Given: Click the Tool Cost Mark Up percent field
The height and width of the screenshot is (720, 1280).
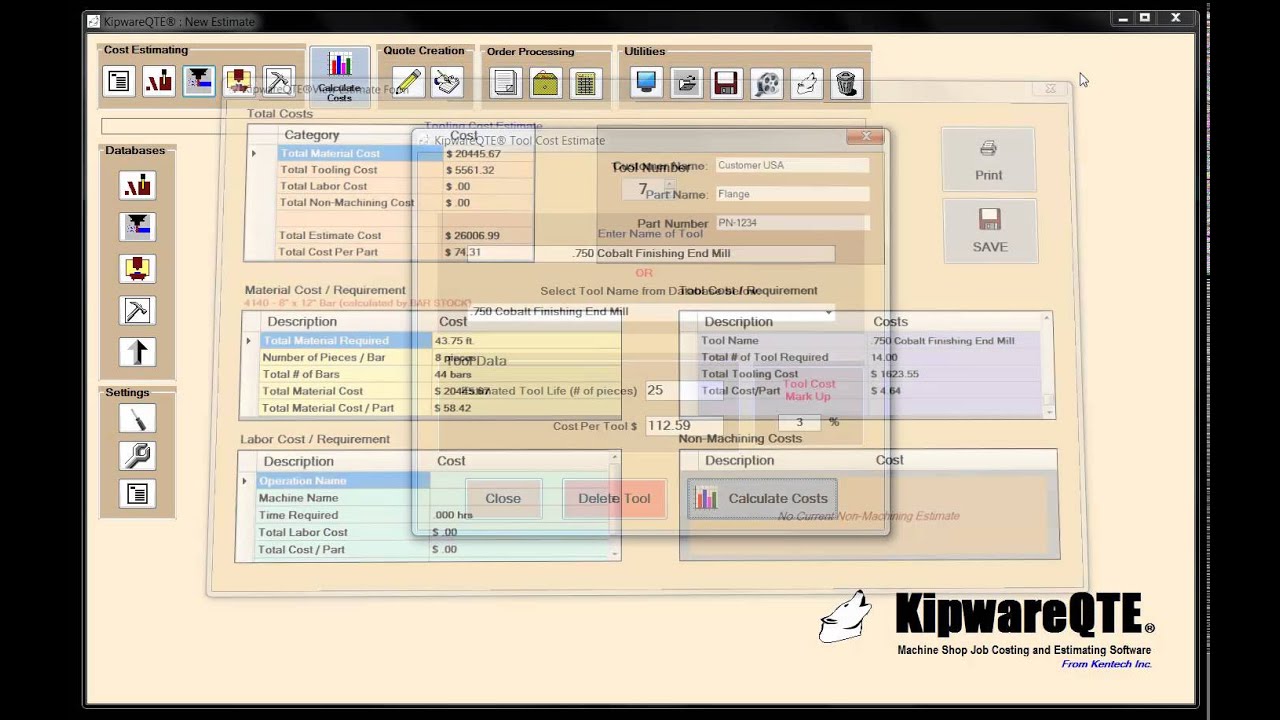Looking at the screenshot, I should (799, 423).
